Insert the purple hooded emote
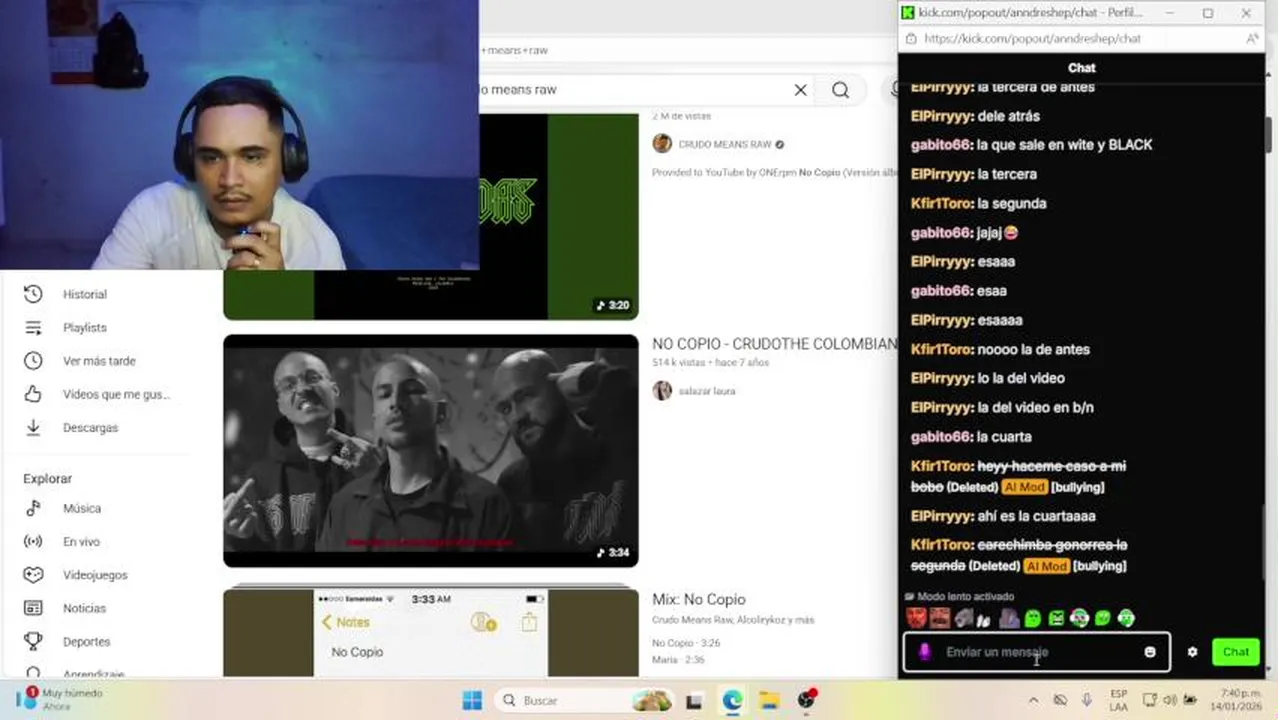1278x720 pixels. [1009, 619]
